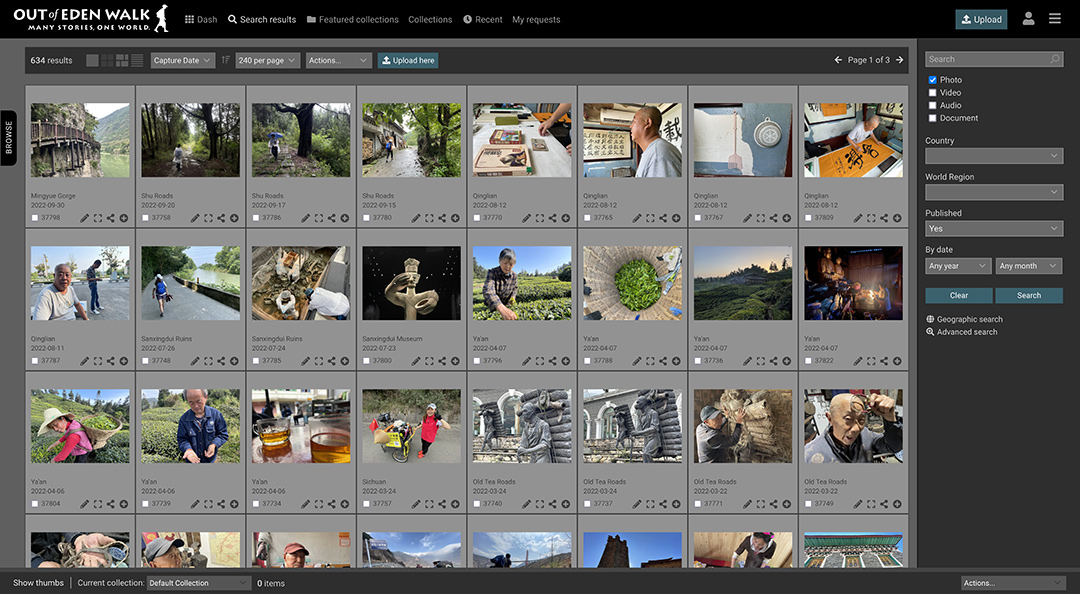Image resolution: width=1080 pixels, height=594 pixels.
Task: Open the Any year dropdown
Action: click(958, 266)
